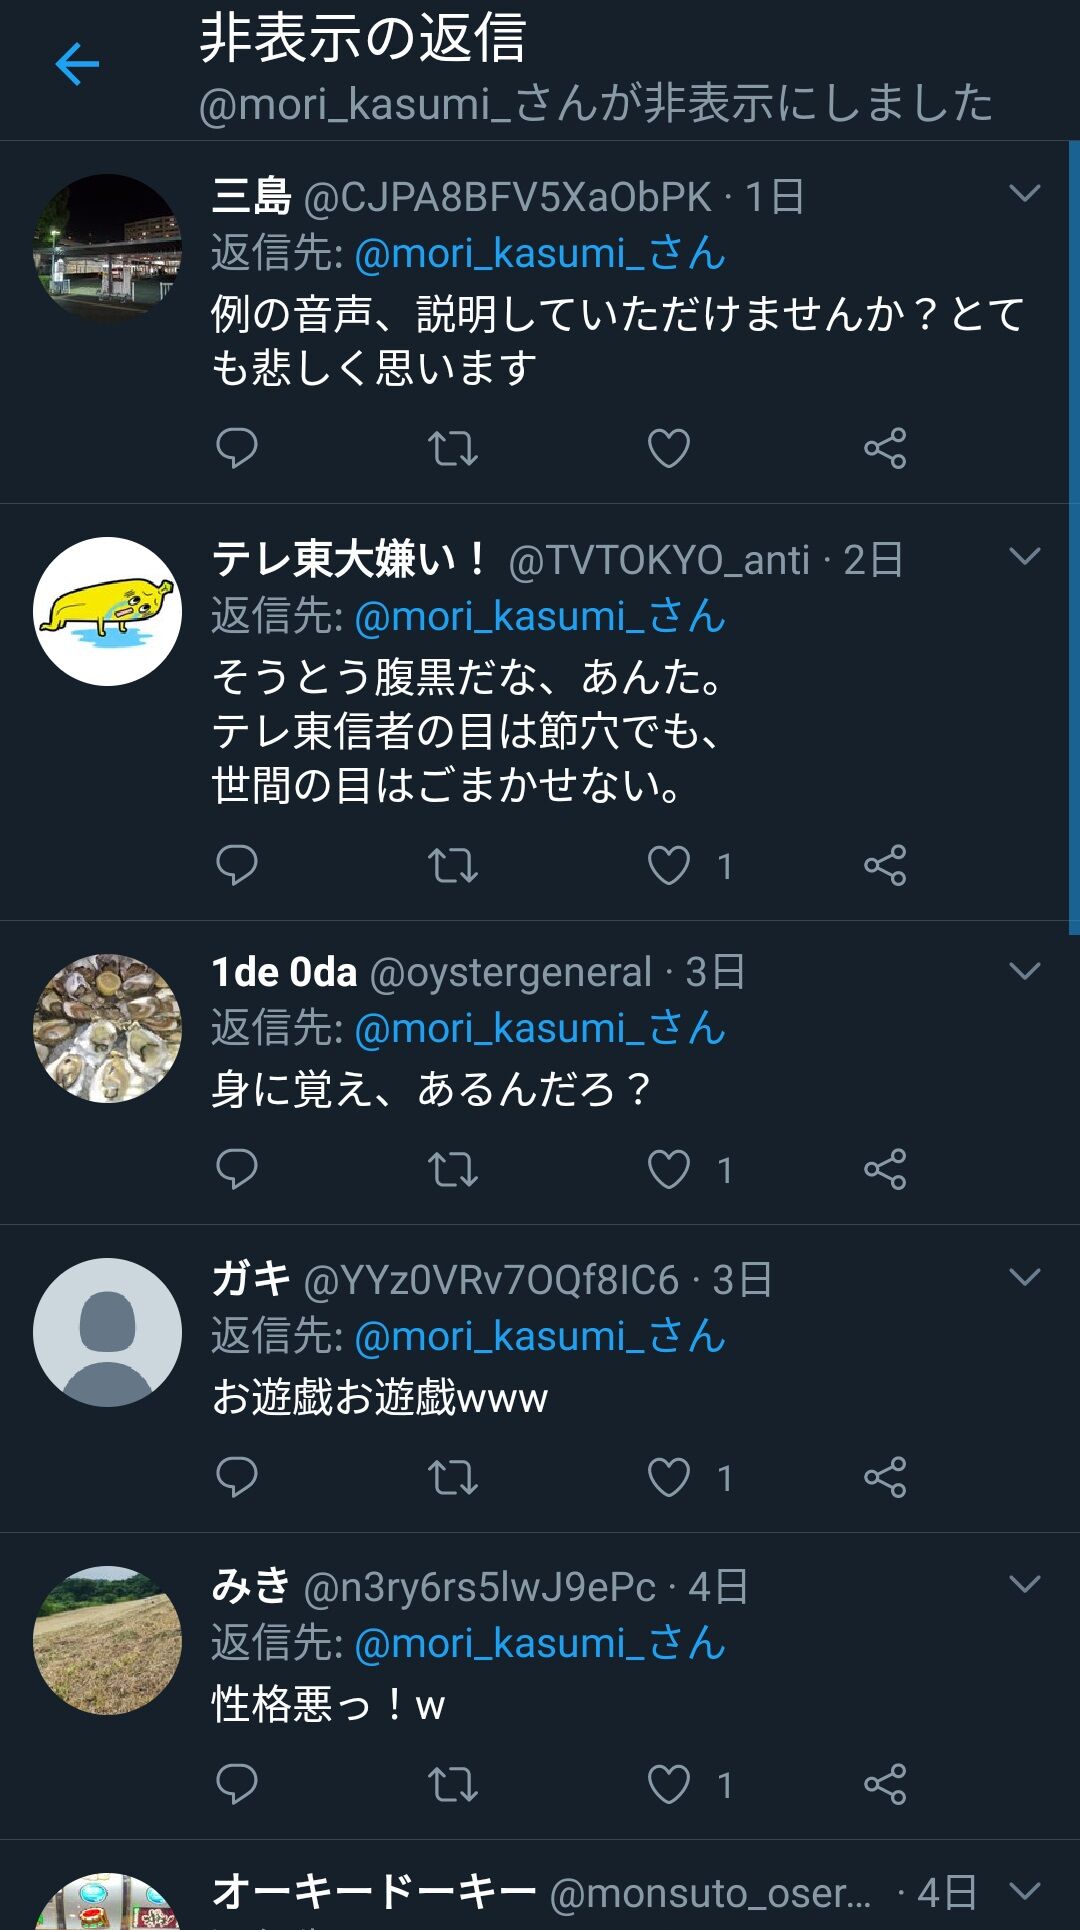Expand menu chevron on テレ東大嫌い！ tweet
Viewport: 1080px width, 1930px height.
click(x=1025, y=556)
